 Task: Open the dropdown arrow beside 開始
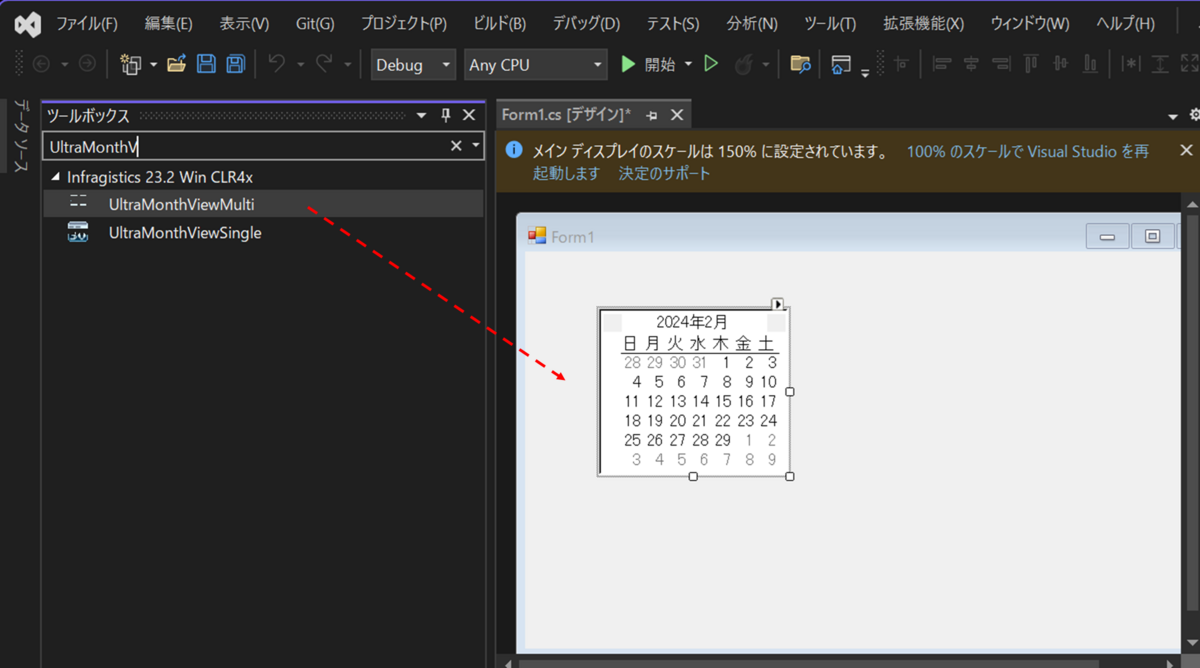click(688, 65)
